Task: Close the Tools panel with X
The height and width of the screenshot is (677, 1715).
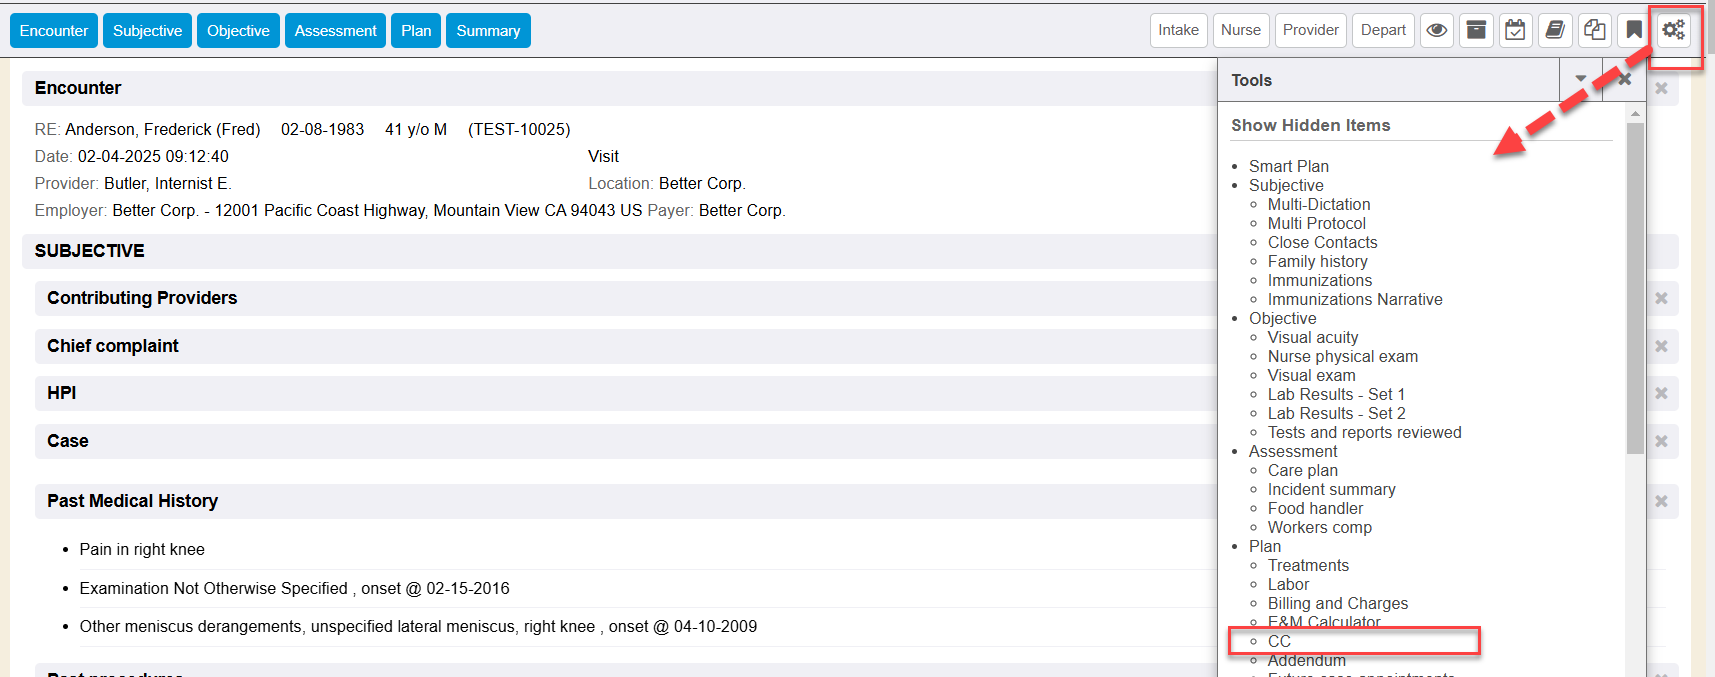Action: (x=1624, y=79)
